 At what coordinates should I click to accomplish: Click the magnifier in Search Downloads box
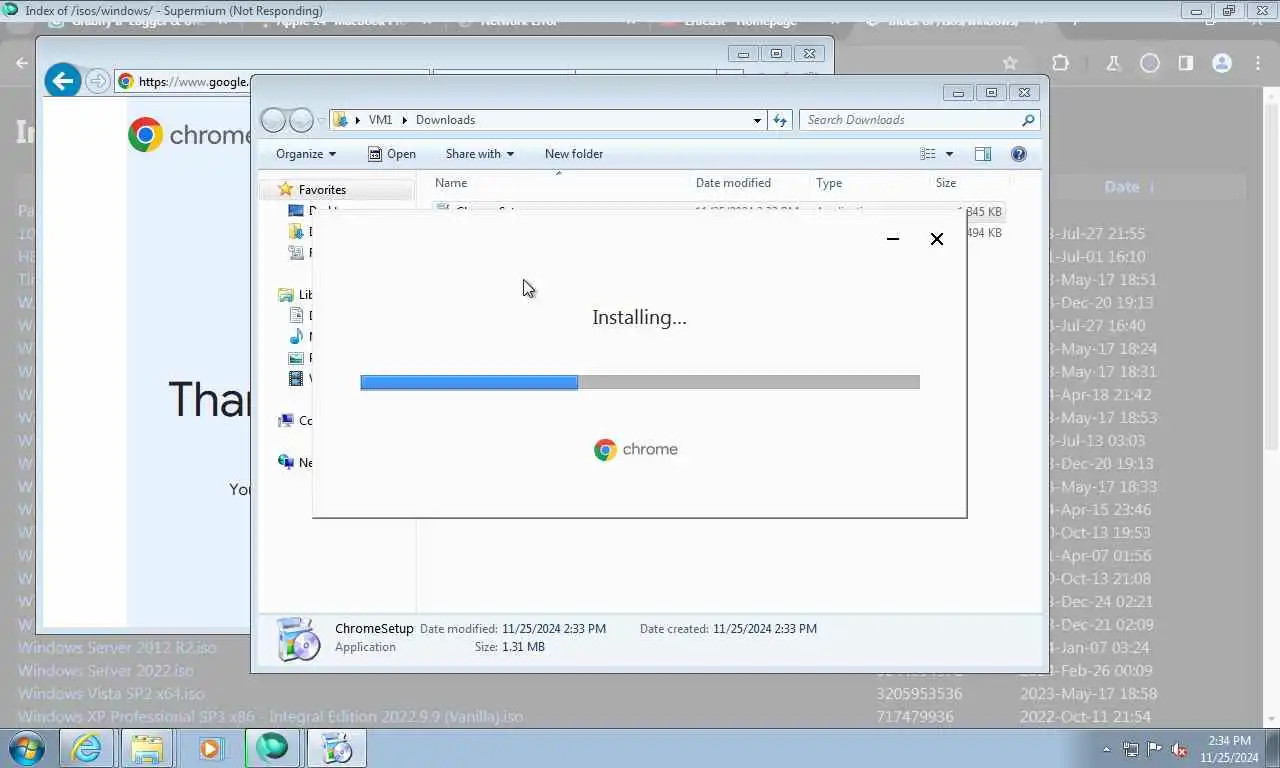[x=1028, y=120]
